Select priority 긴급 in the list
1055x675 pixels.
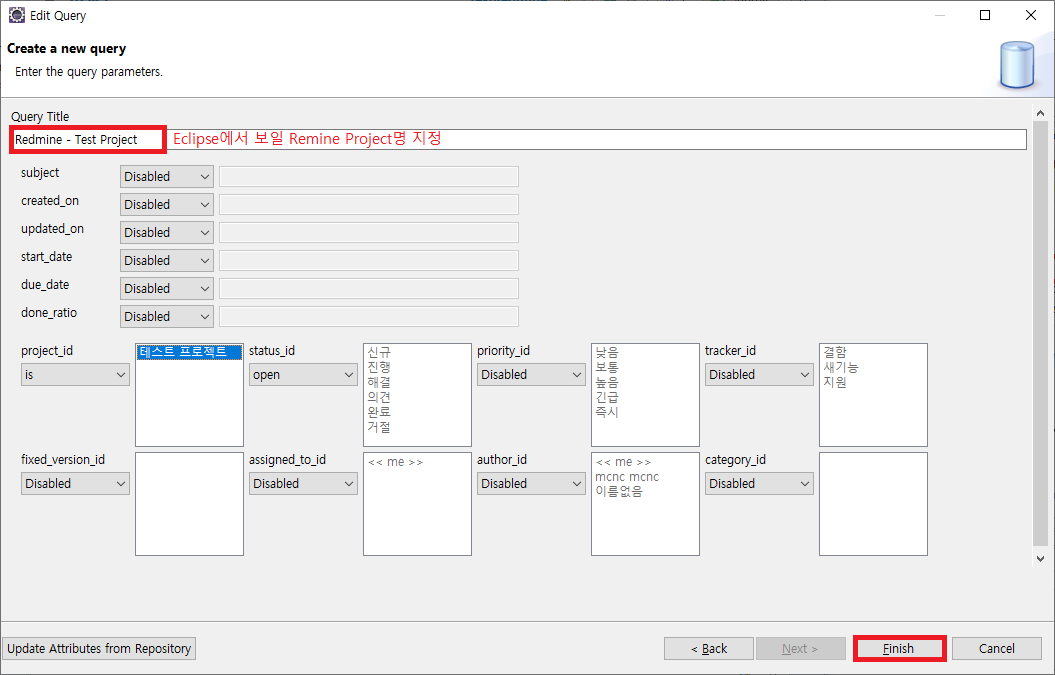point(607,397)
